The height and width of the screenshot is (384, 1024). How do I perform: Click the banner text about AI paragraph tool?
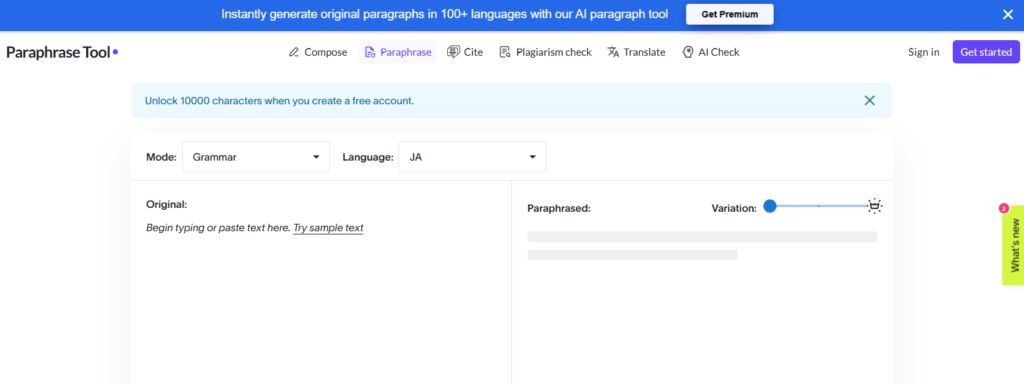pos(445,14)
